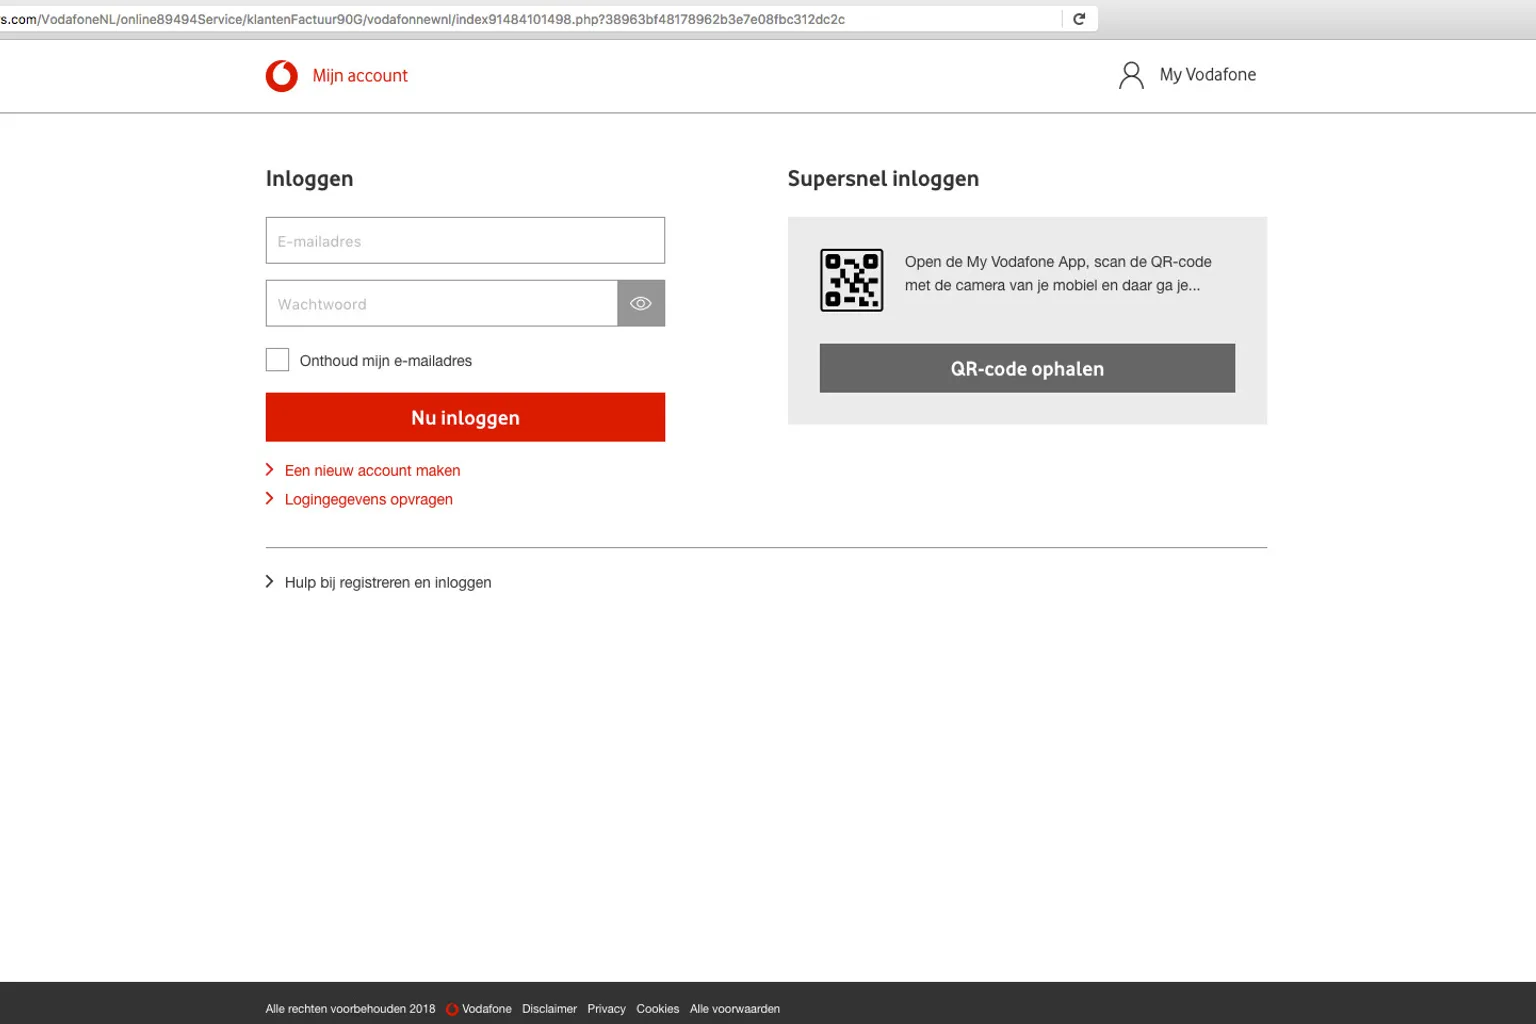Image resolution: width=1536 pixels, height=1024 pixels.
Task: Enable the Onthoud mijn e-mailadres checkbox
Action: pos(277,360)
